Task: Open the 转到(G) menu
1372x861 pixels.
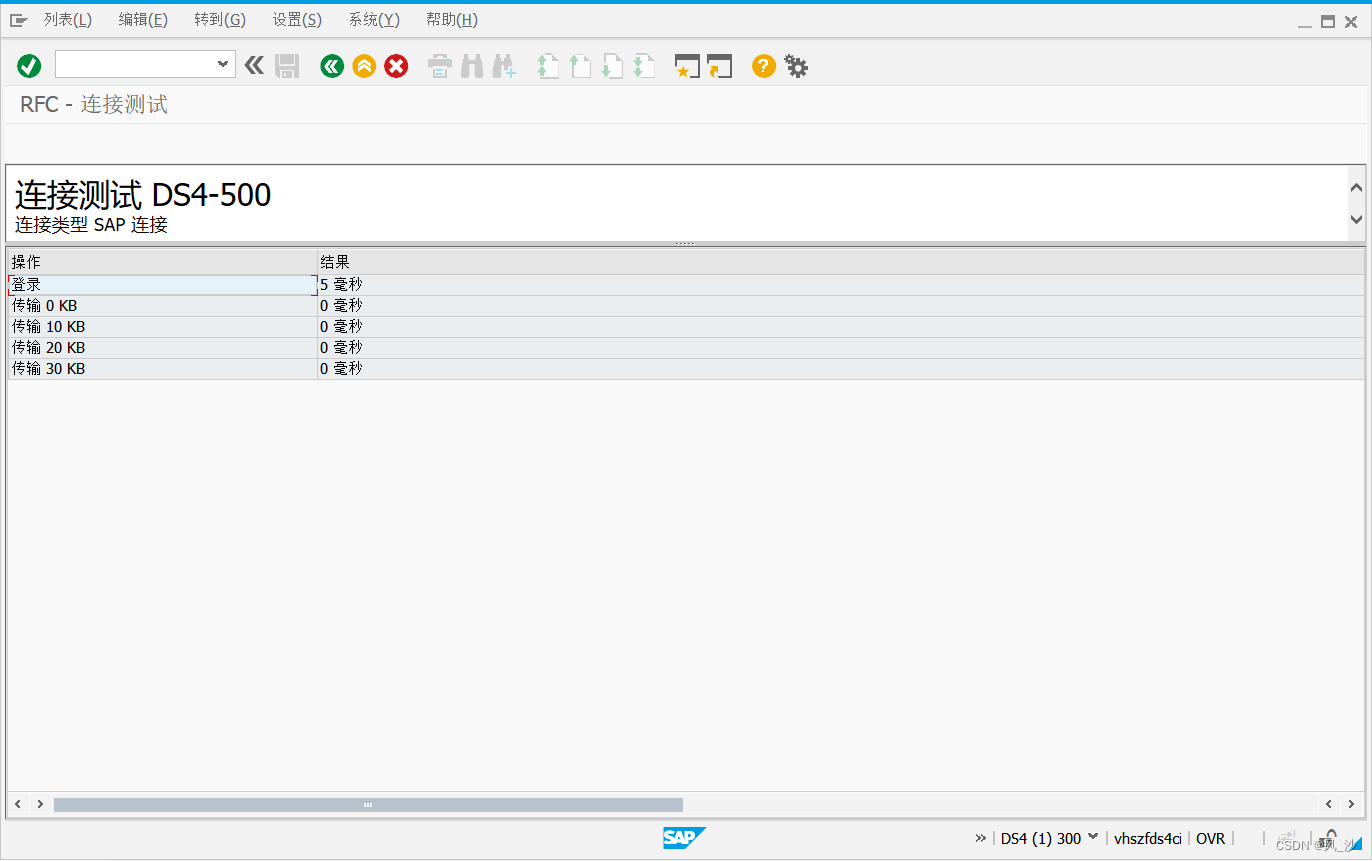Action: coord(220,20)
